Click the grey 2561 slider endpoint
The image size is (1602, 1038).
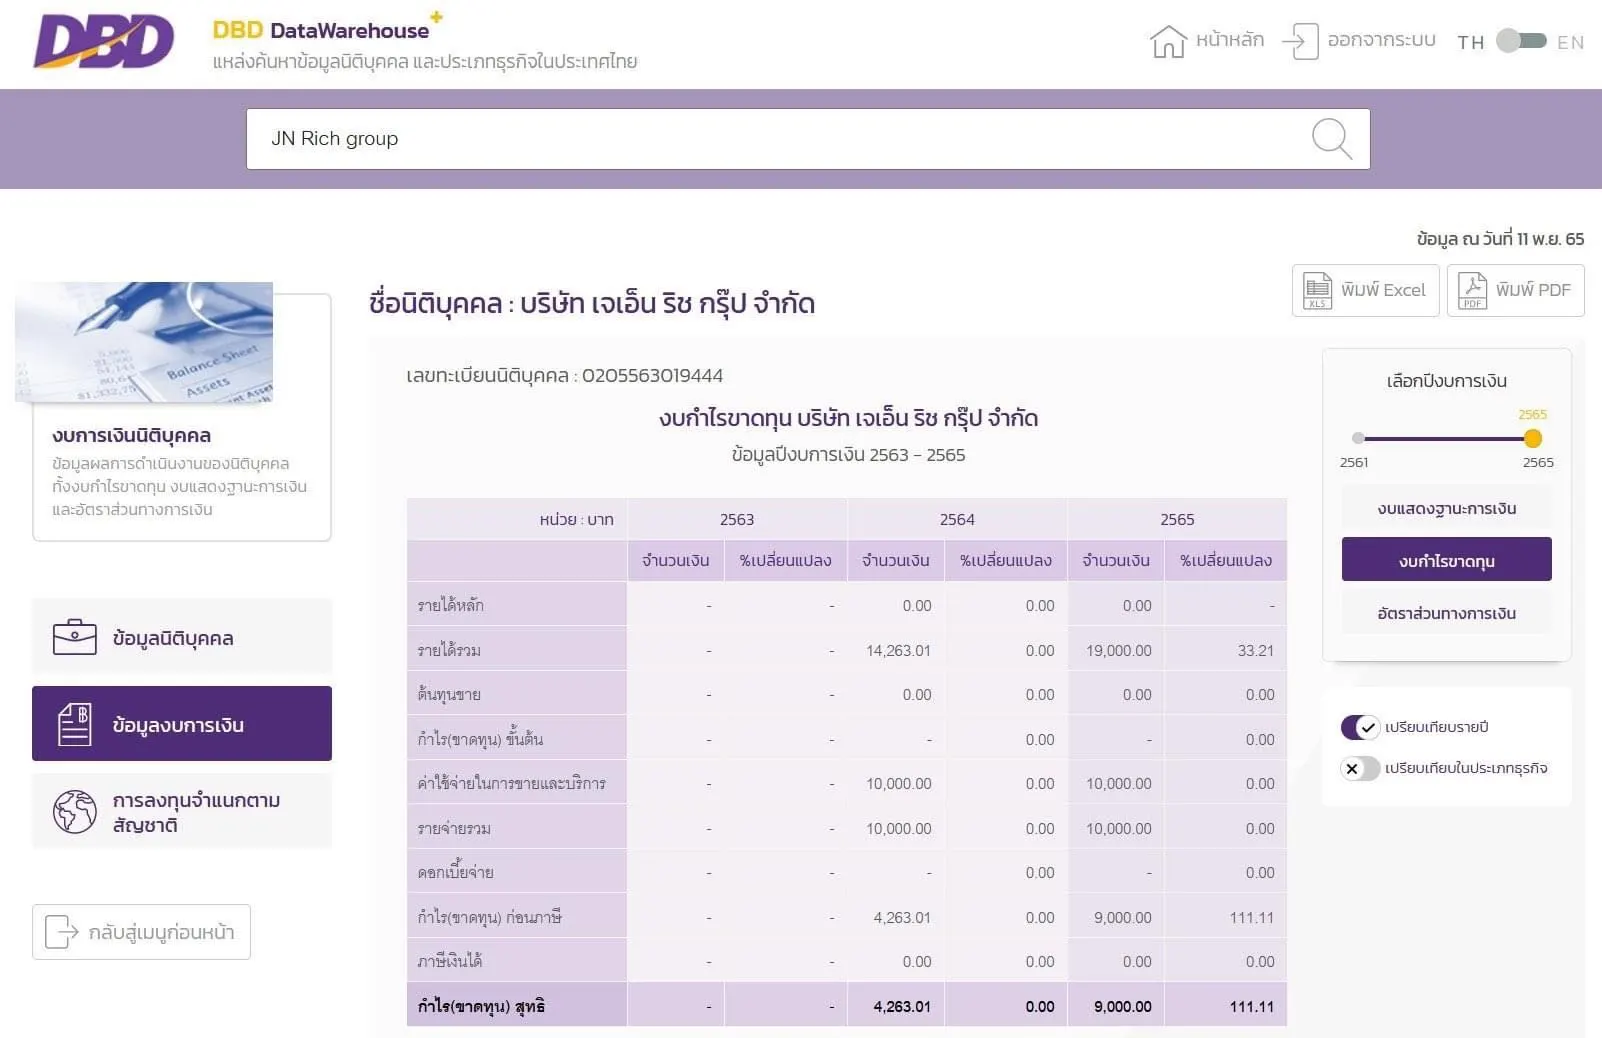tap(1358, 438)
